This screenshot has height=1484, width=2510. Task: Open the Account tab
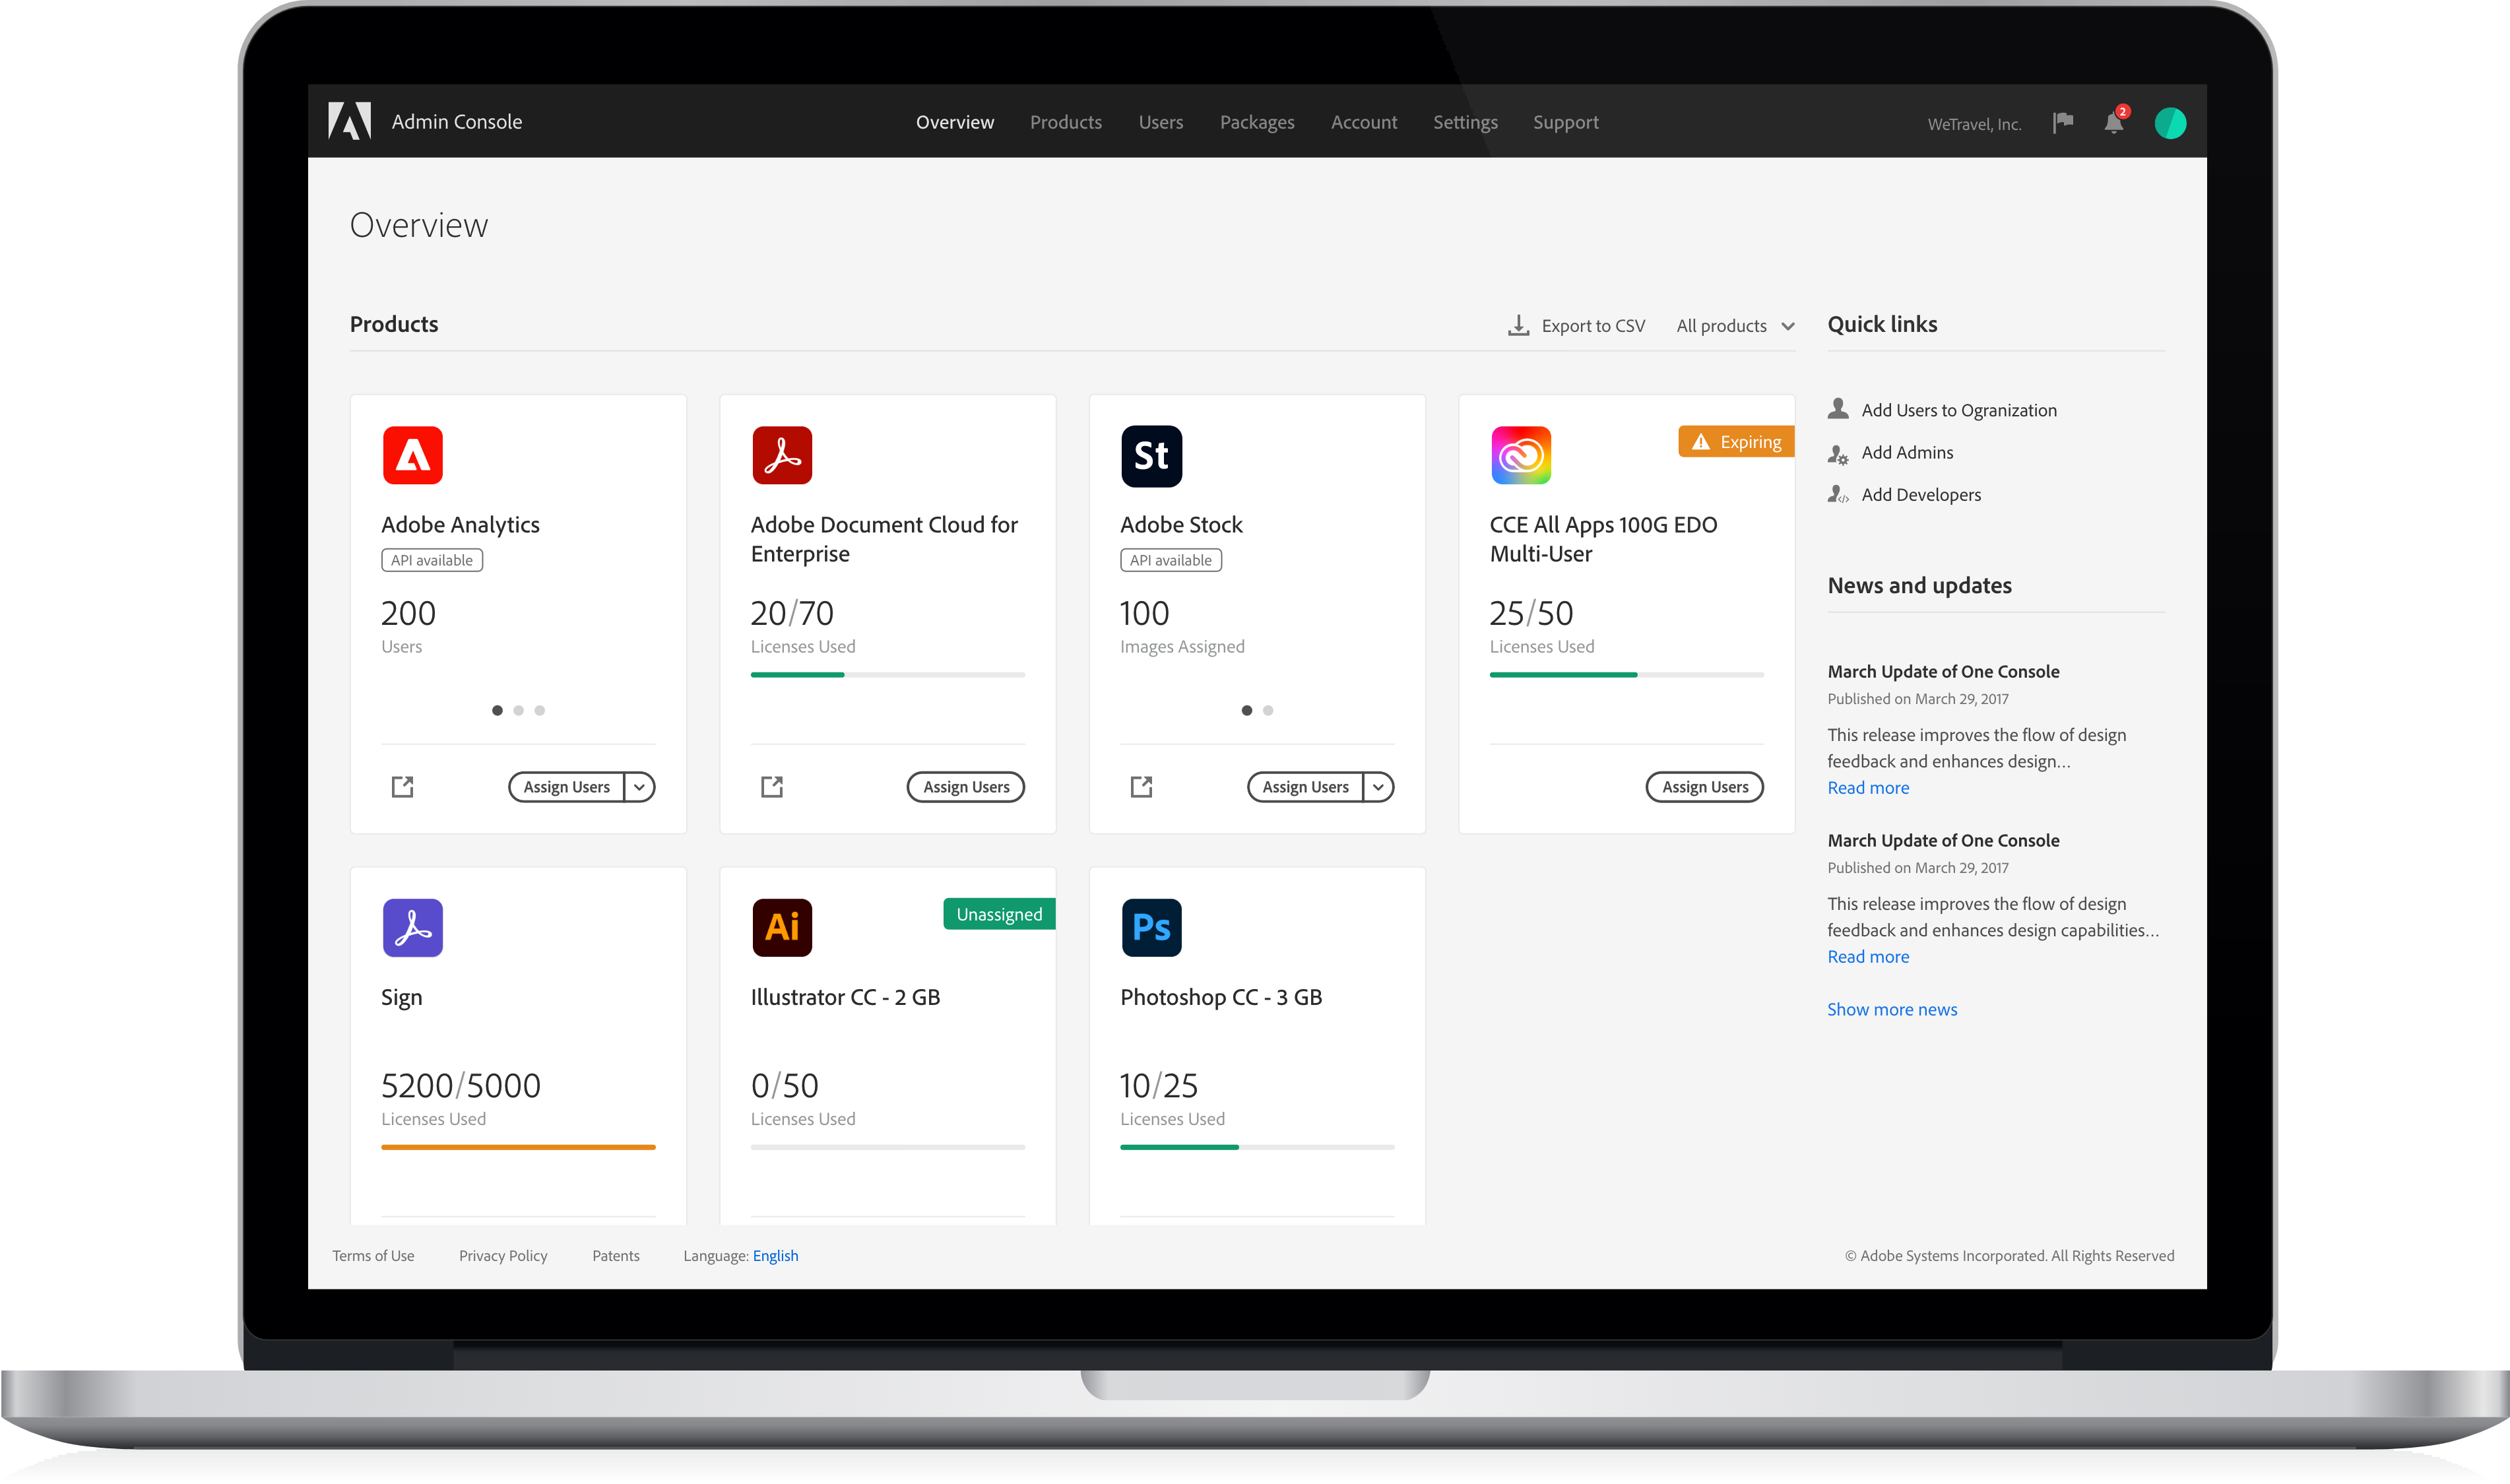click(x=1364, y=122)
